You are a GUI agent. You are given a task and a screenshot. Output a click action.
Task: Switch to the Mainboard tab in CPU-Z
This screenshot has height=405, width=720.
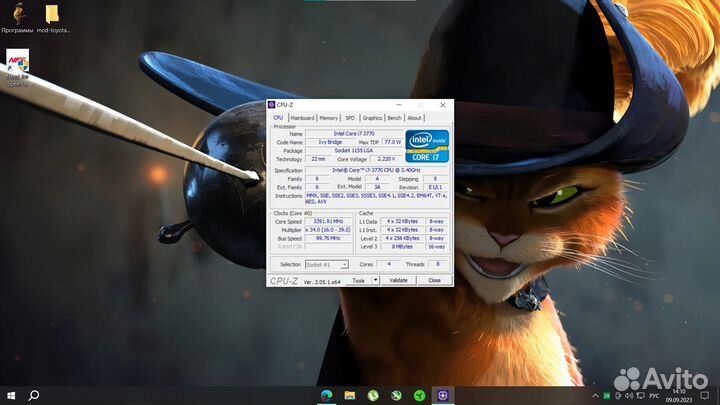[x=302, y=118]
